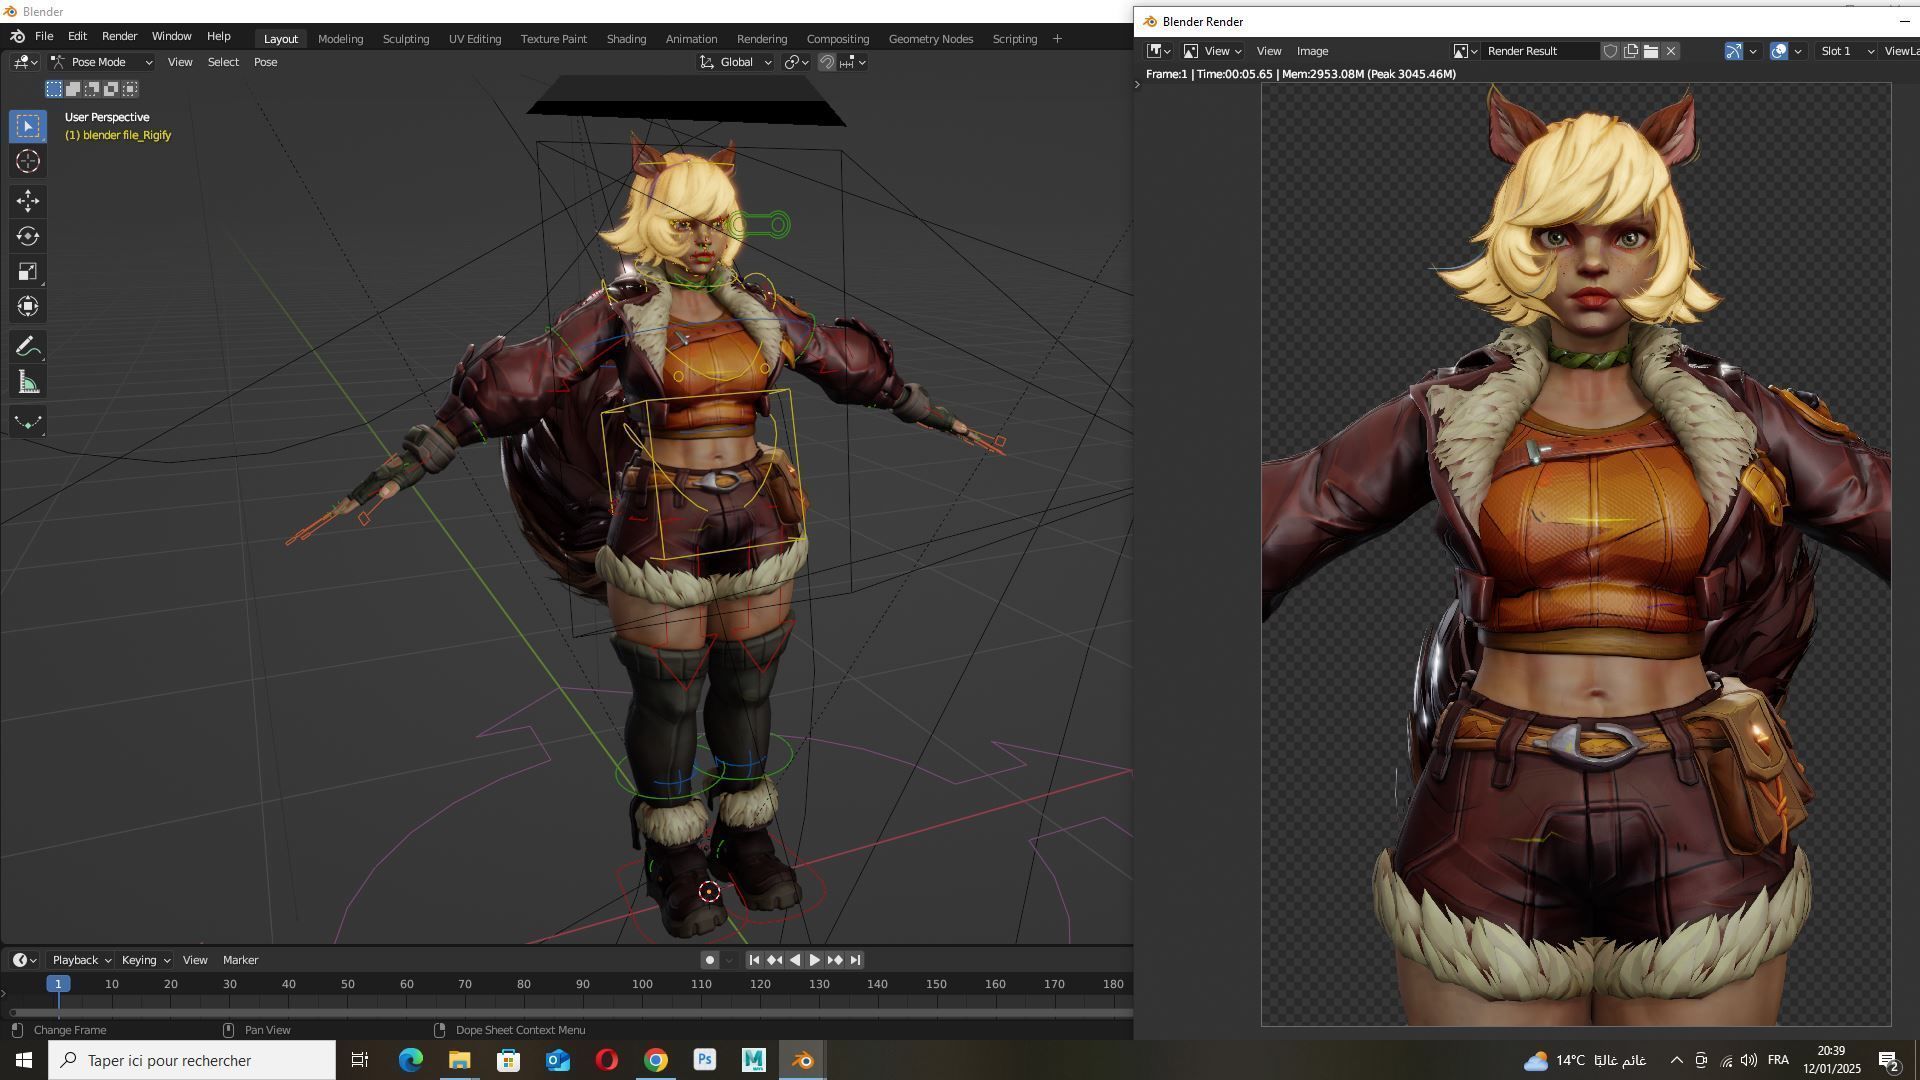The image size is (1920, 1080).
Task: Click the taskbar search box
Action: click(192, 1060)
